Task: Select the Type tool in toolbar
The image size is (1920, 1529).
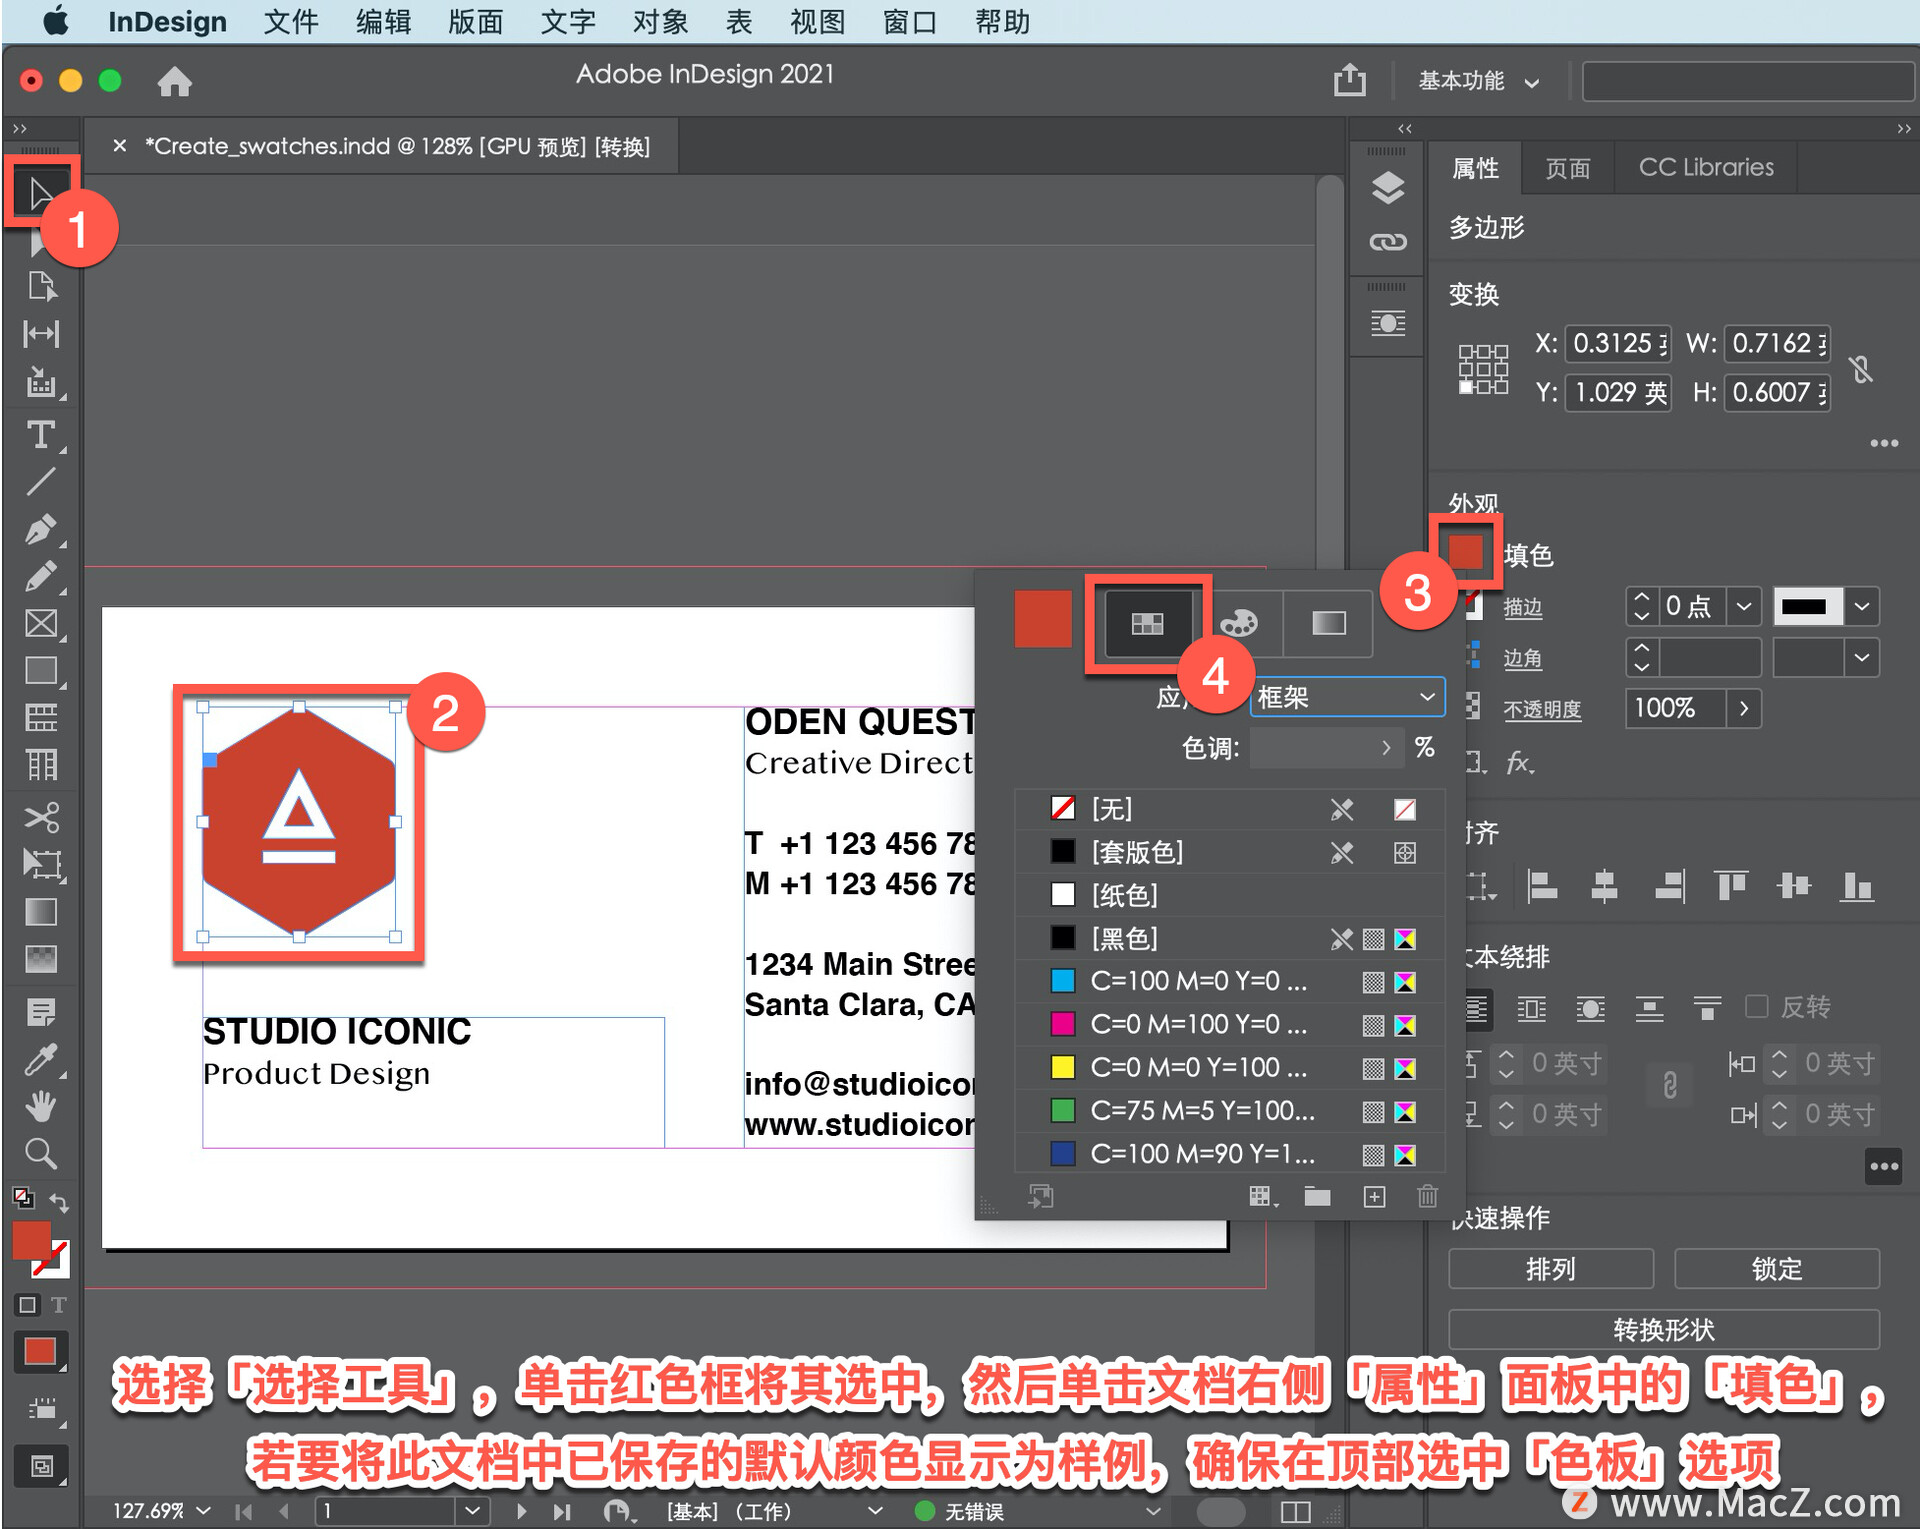Action: [40, 435]
